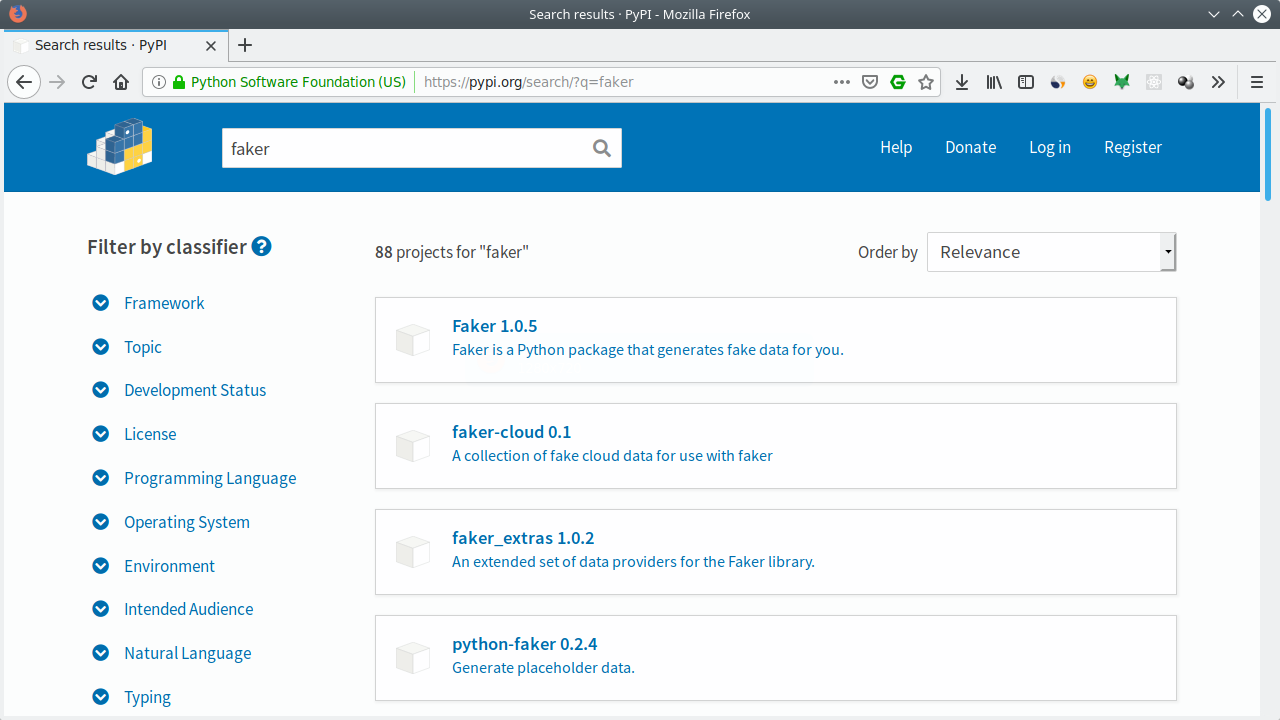1280x720 pixels.
Task: Click the magnifying glass search icon
Action: pos(601,148)
